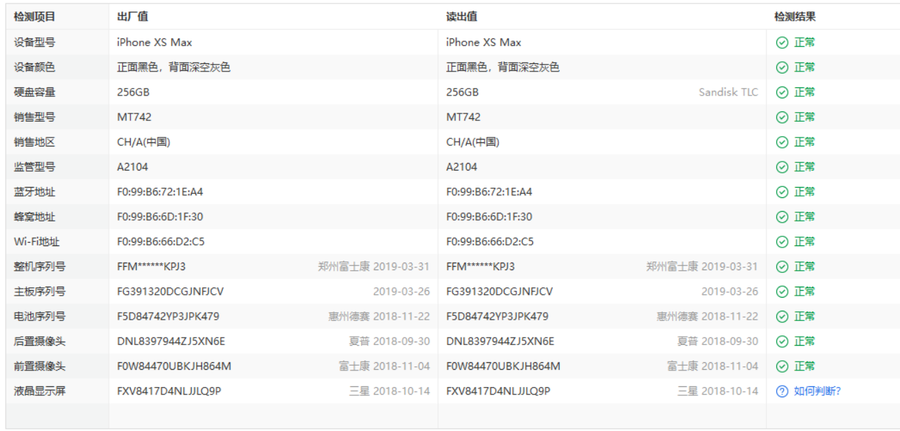Click the green check icon for 销售地区 row
The width and height of the screenshot is (900, 431).
(782, 142)
